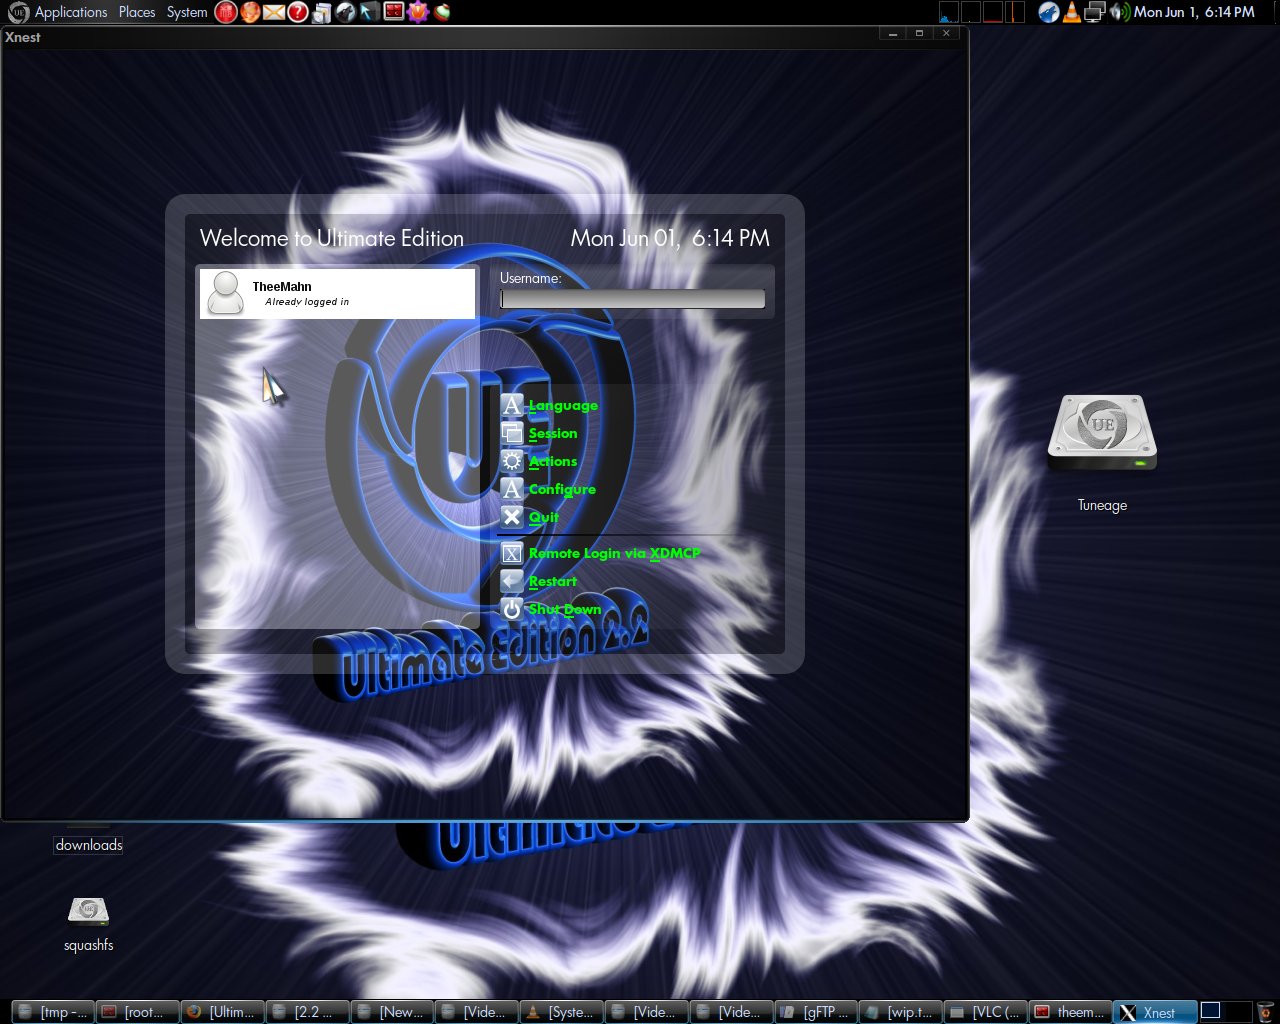Click the purple gear badge launcher
The width and height of the screenshot is (1280, 1024).
coord(418,12)
